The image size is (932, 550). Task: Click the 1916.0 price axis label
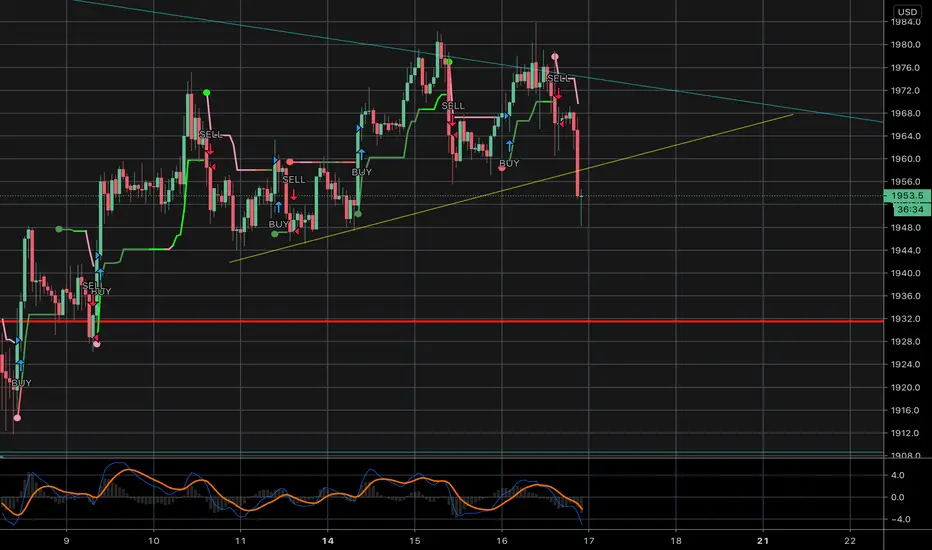[x=905, y=410]
